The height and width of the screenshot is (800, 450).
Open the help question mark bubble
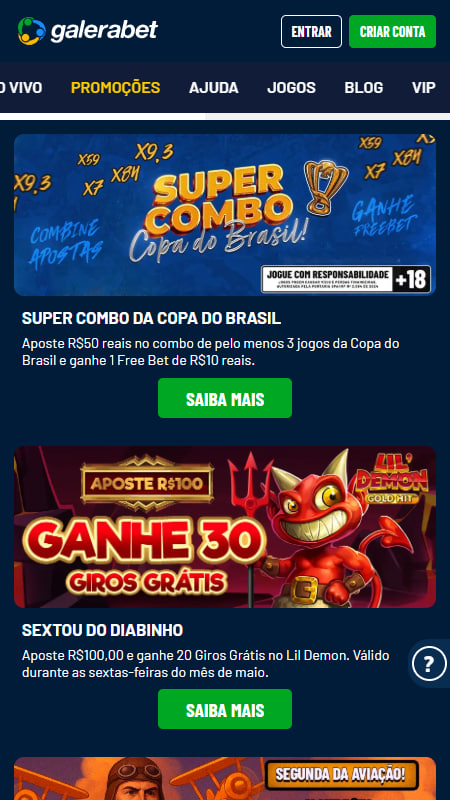429,664
